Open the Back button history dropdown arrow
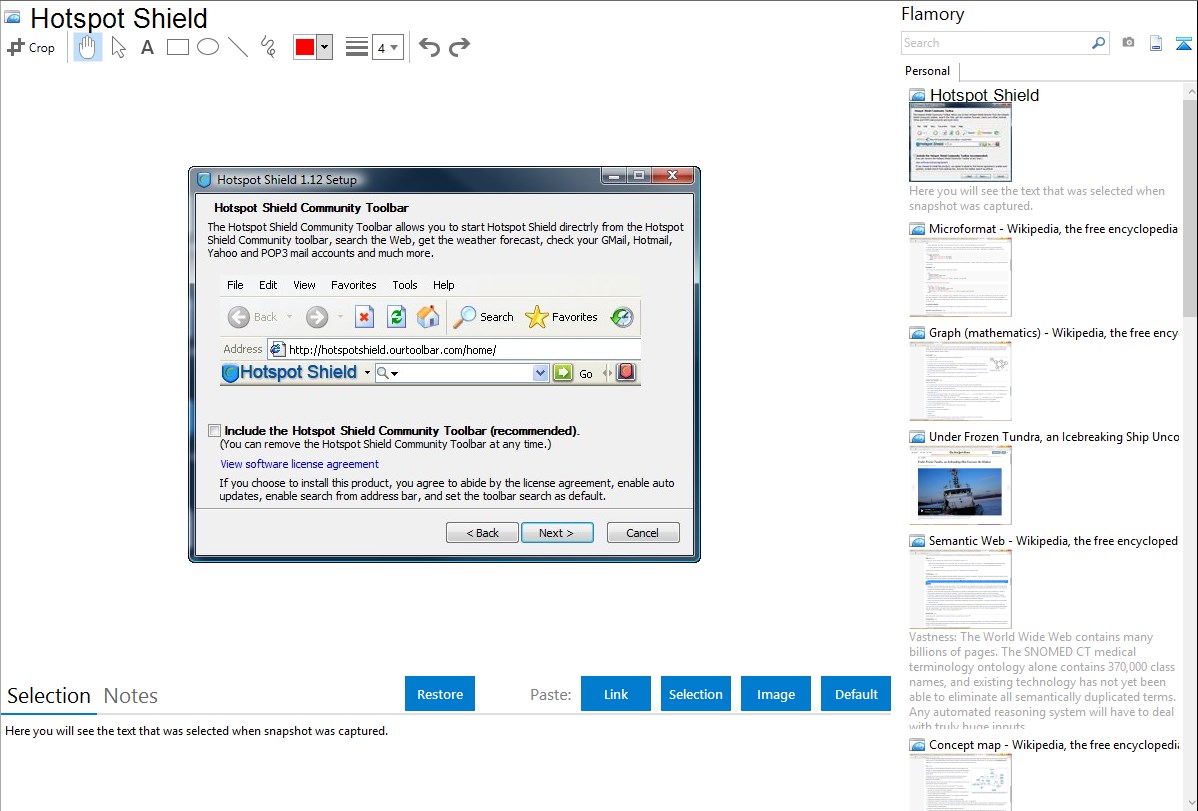 tap(290, 317)
